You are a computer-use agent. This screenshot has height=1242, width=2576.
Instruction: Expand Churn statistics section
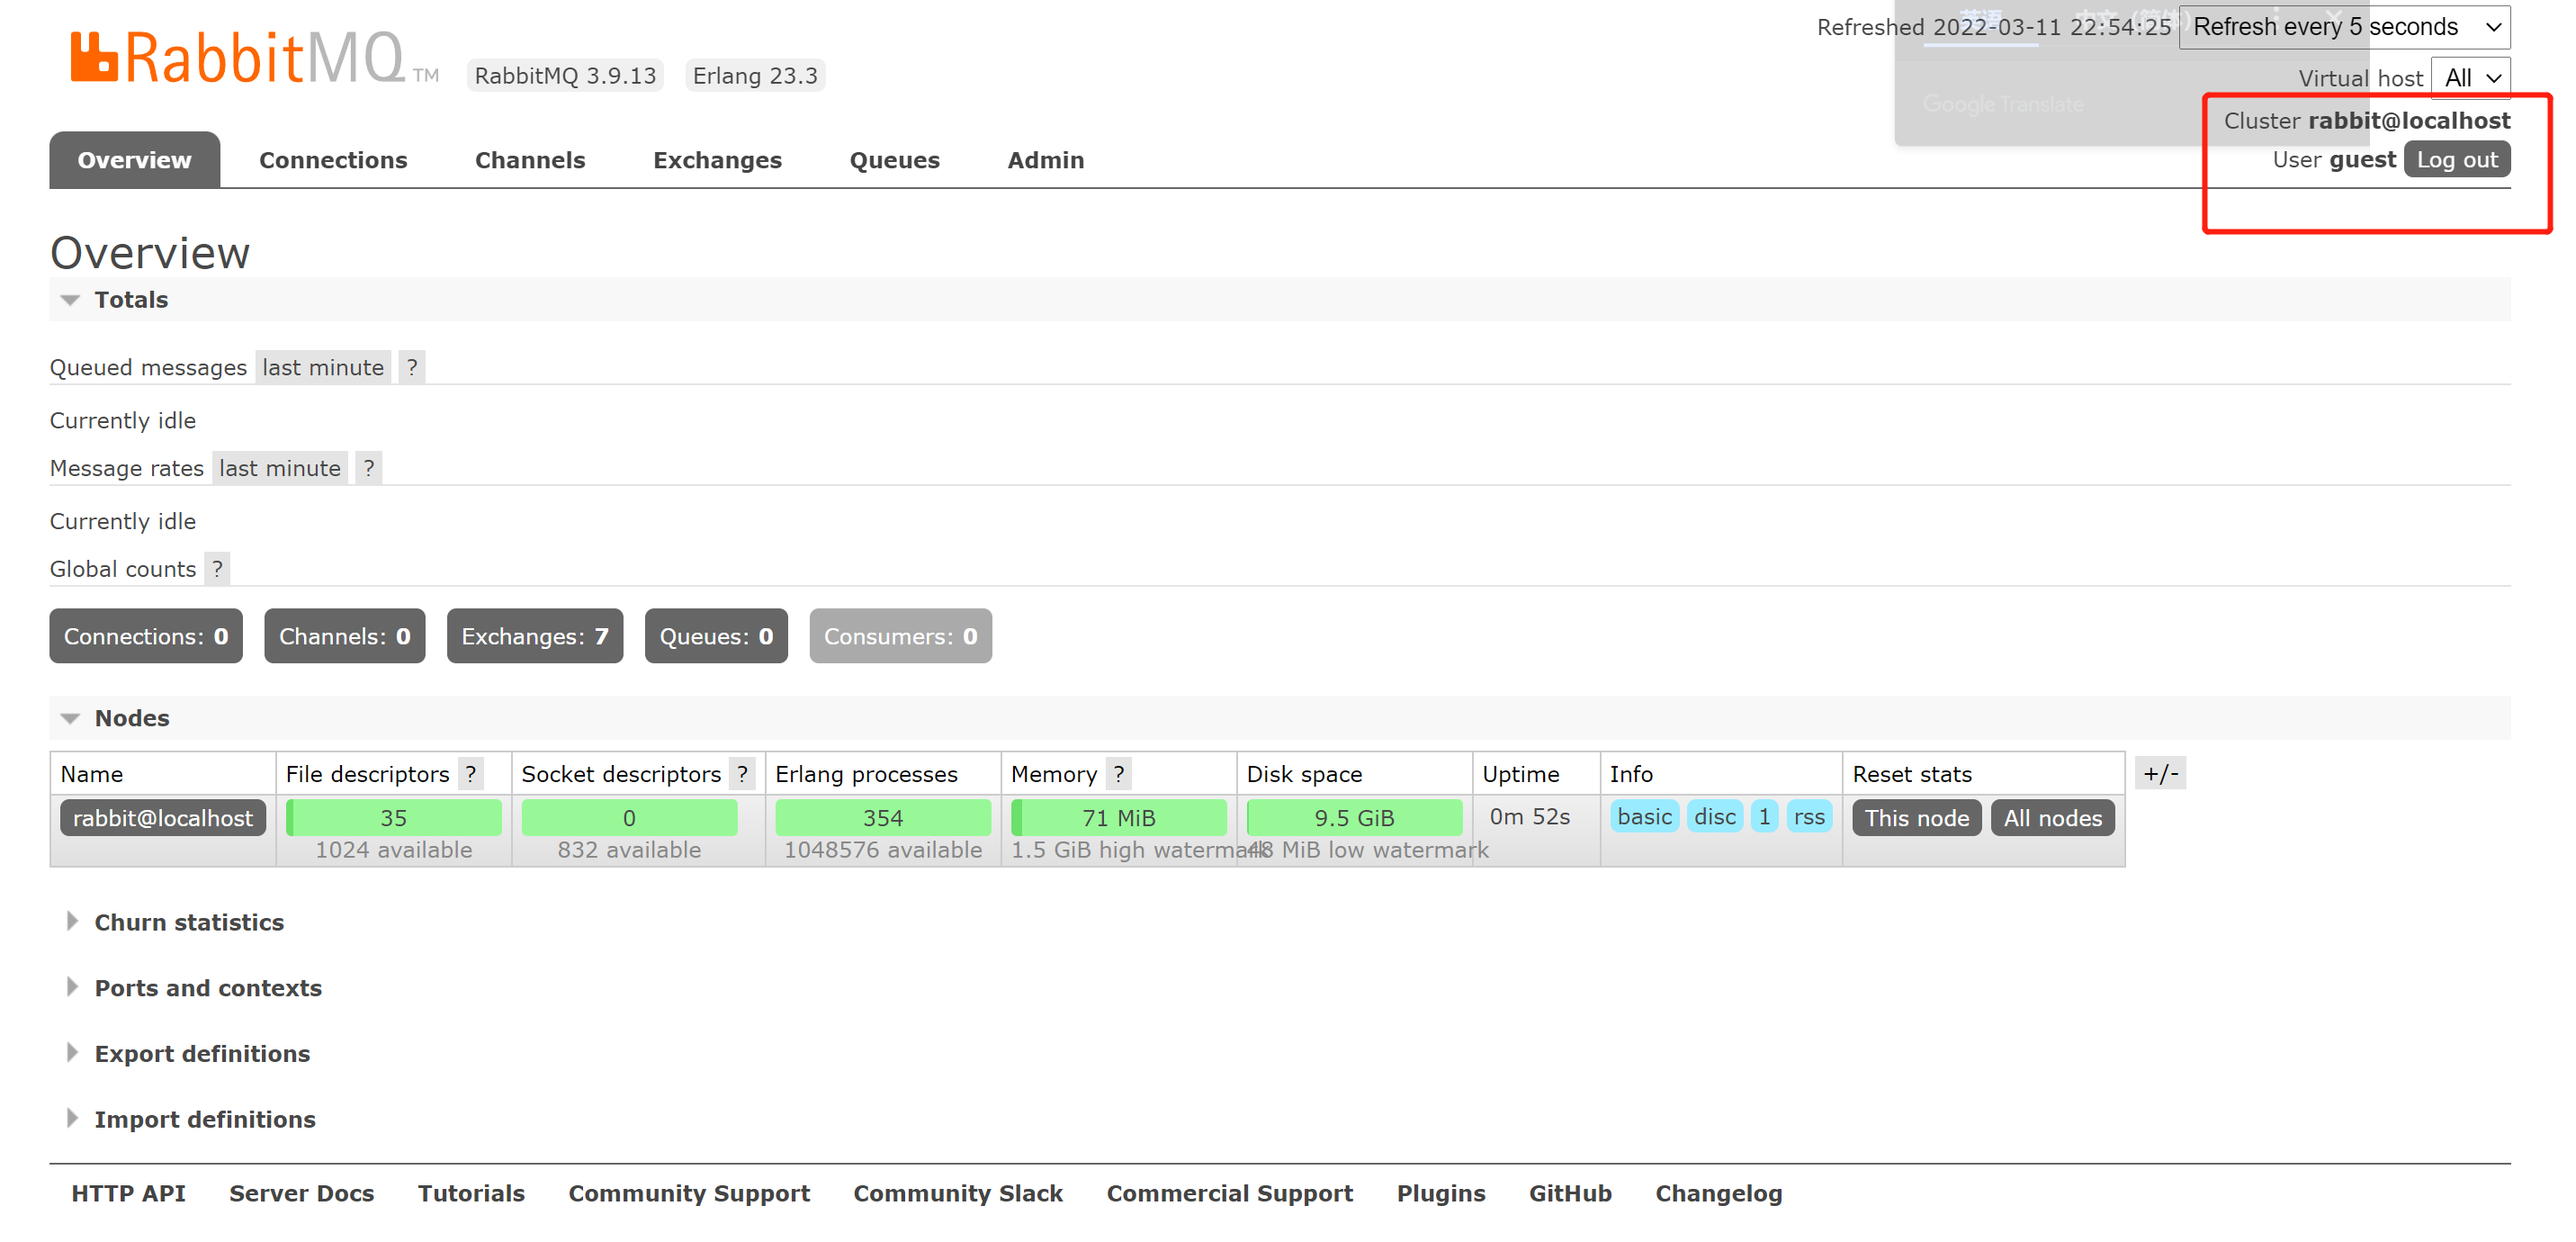(188, 922)
